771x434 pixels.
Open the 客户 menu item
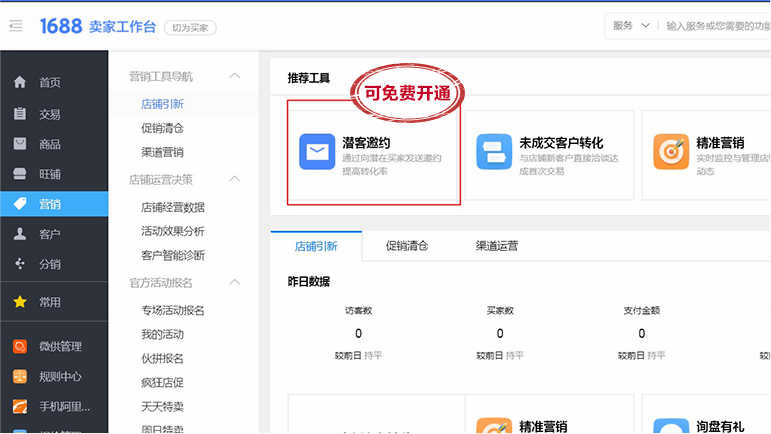(x=54, y=234)
